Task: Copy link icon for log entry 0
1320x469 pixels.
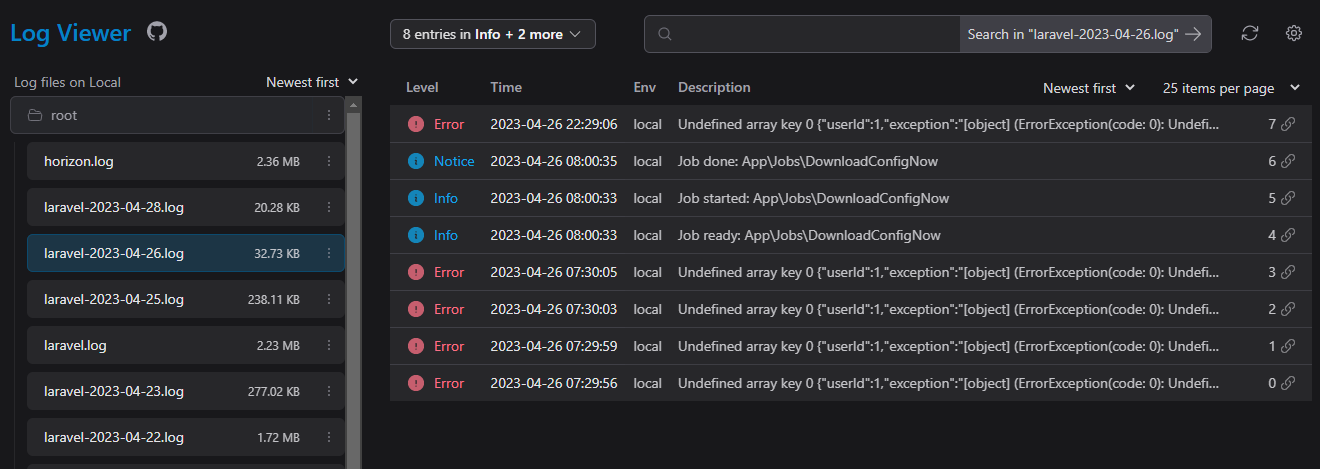Action: (1288, 383)
